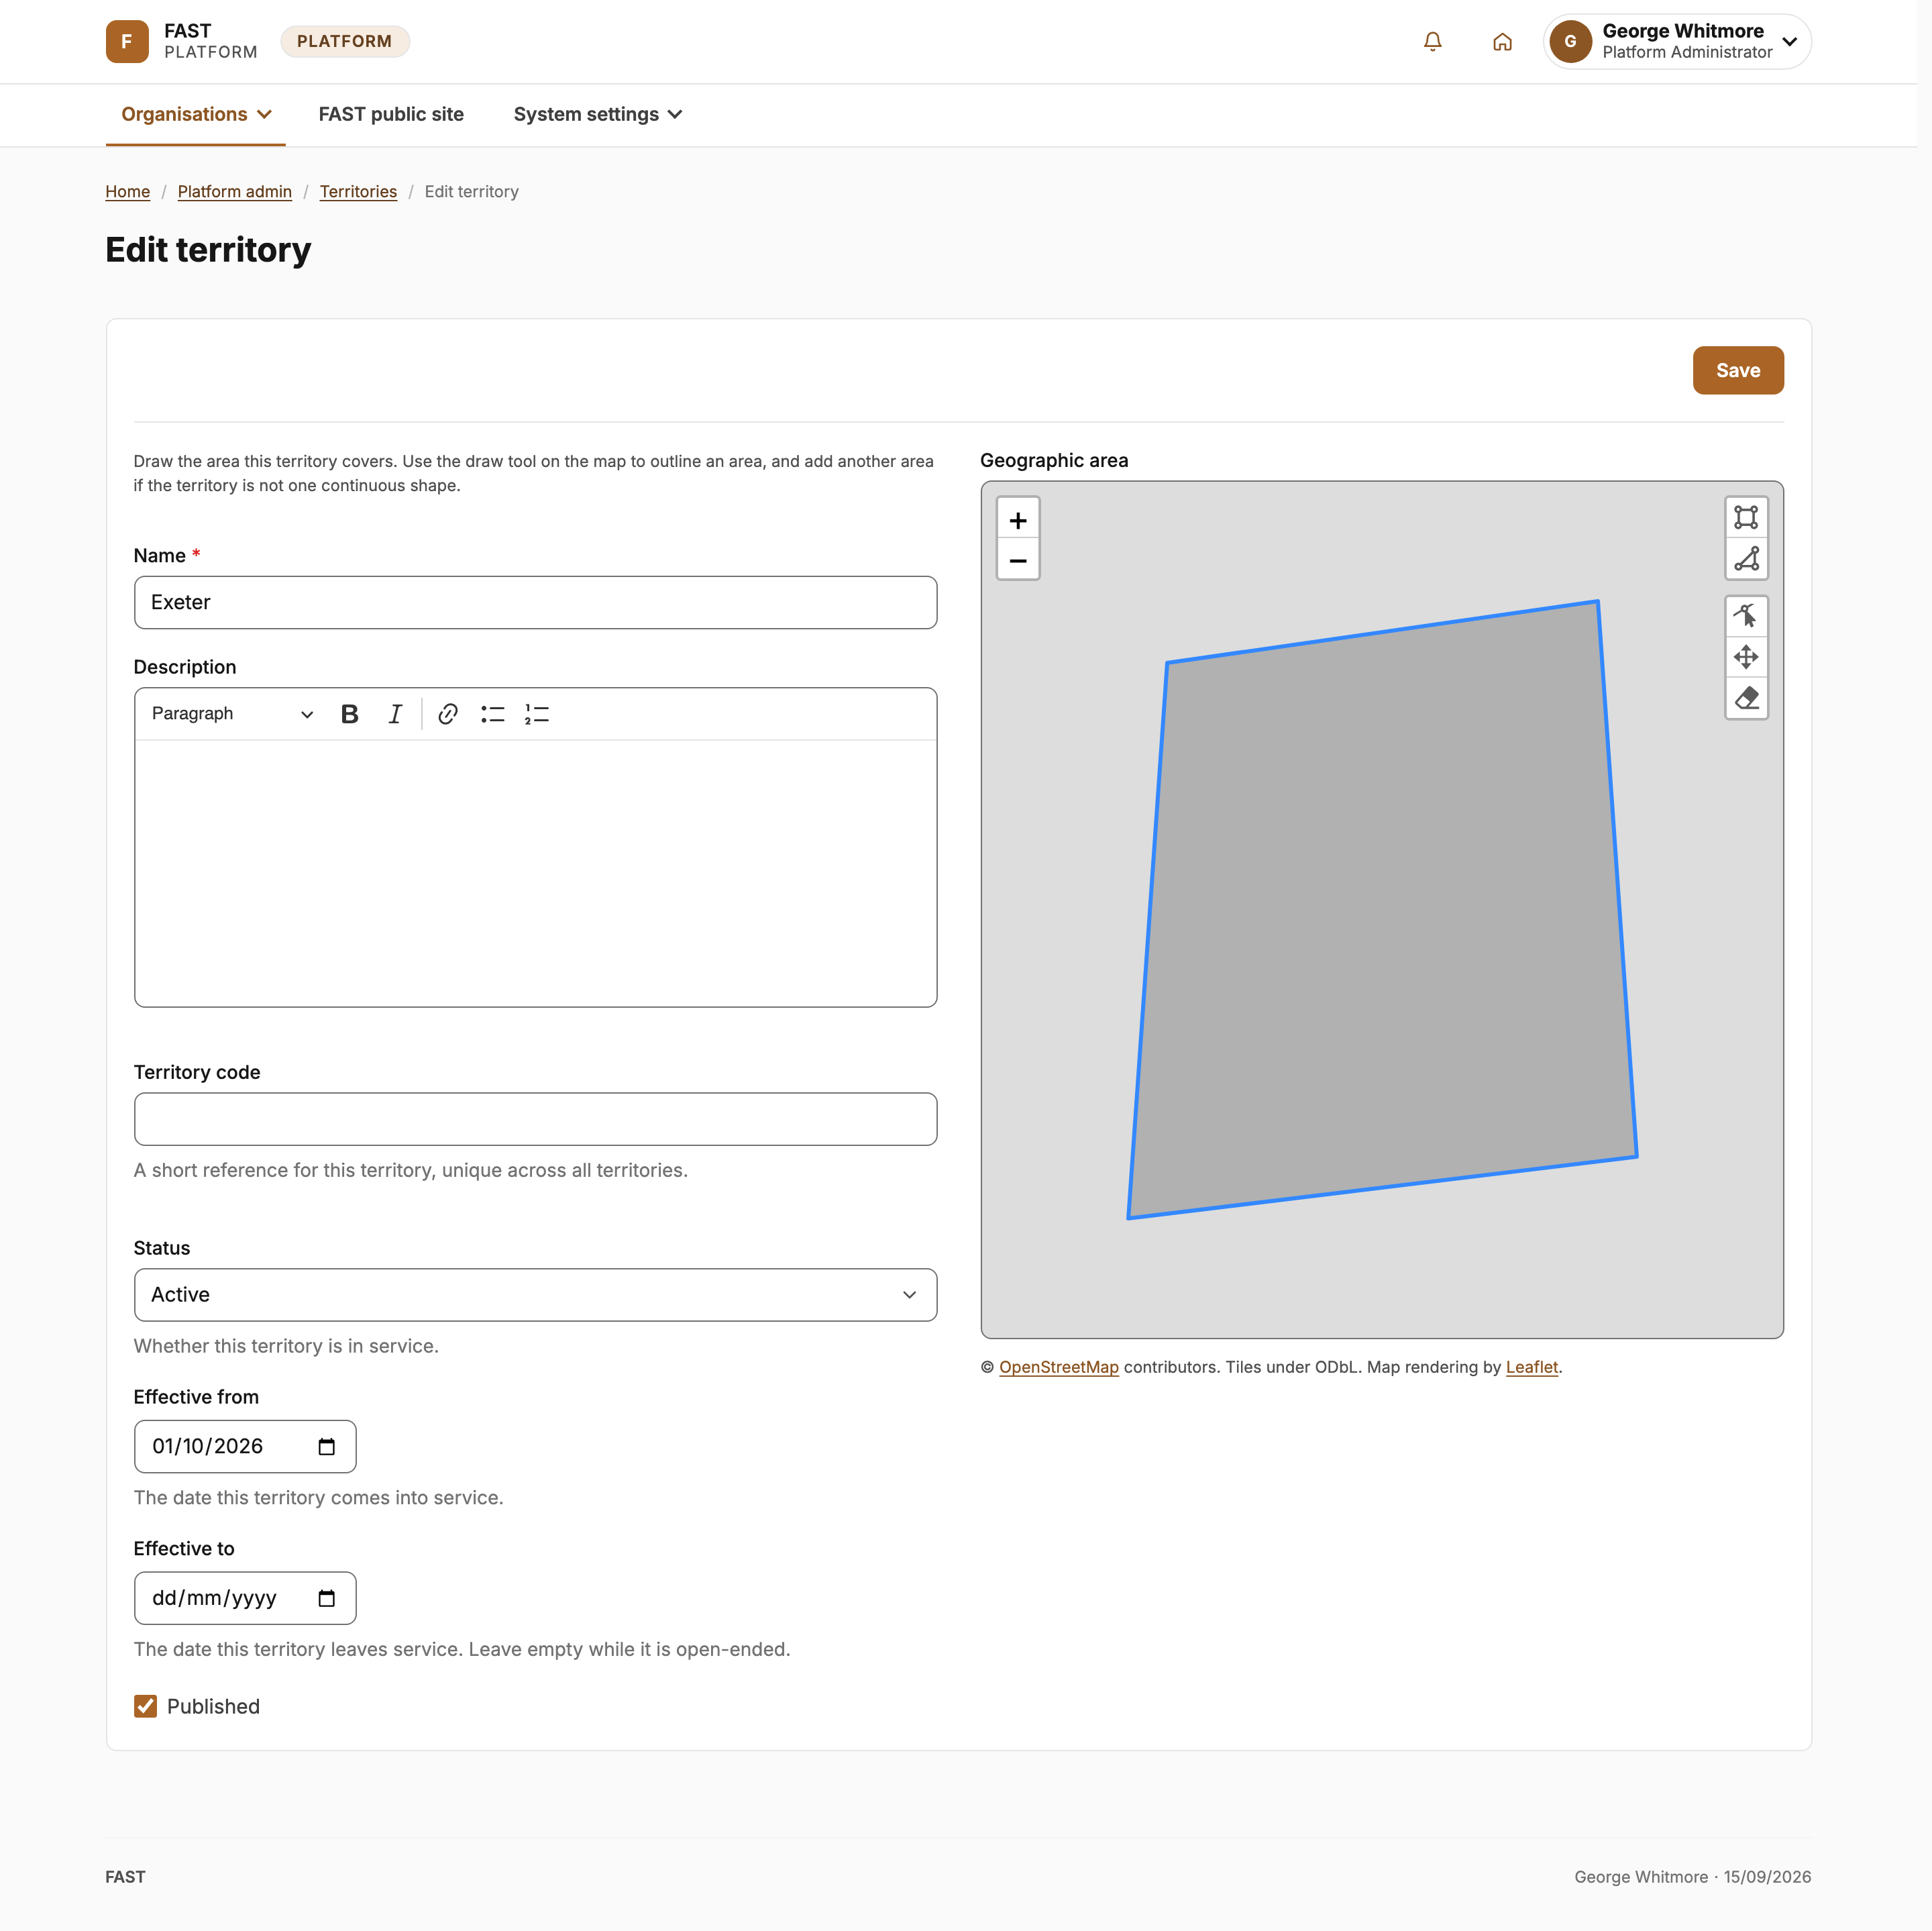Zoom out on the map
The width and height of the screenshot is (1932, 1931).
pos(1018,560)
